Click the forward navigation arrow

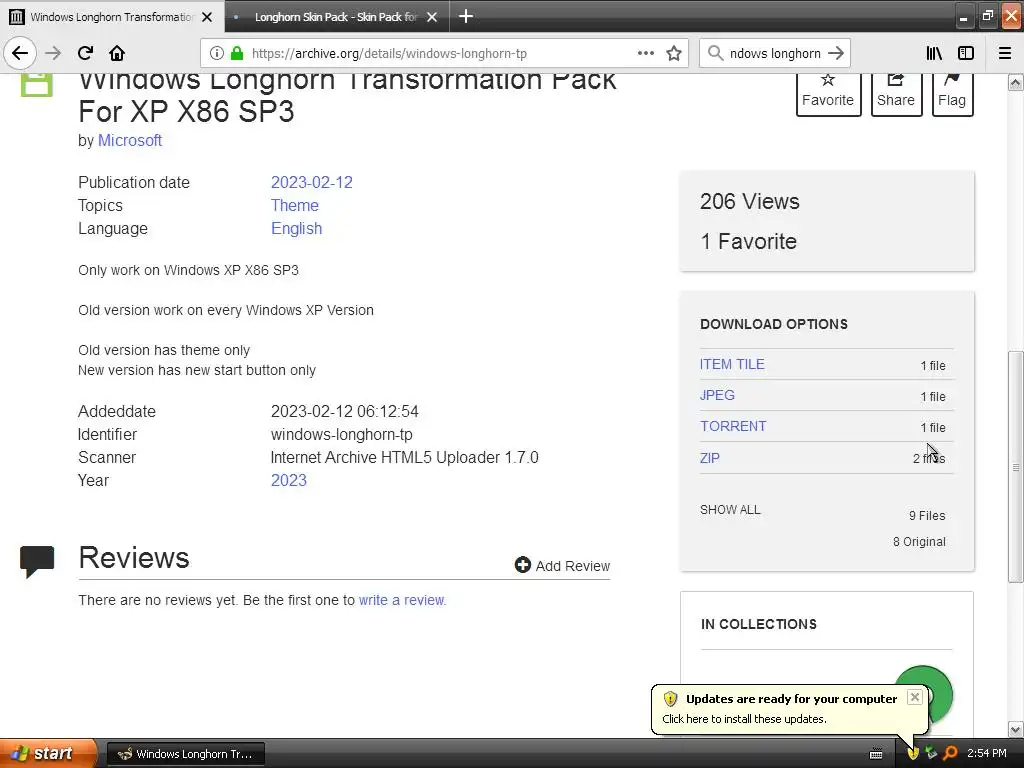point(54,53)
